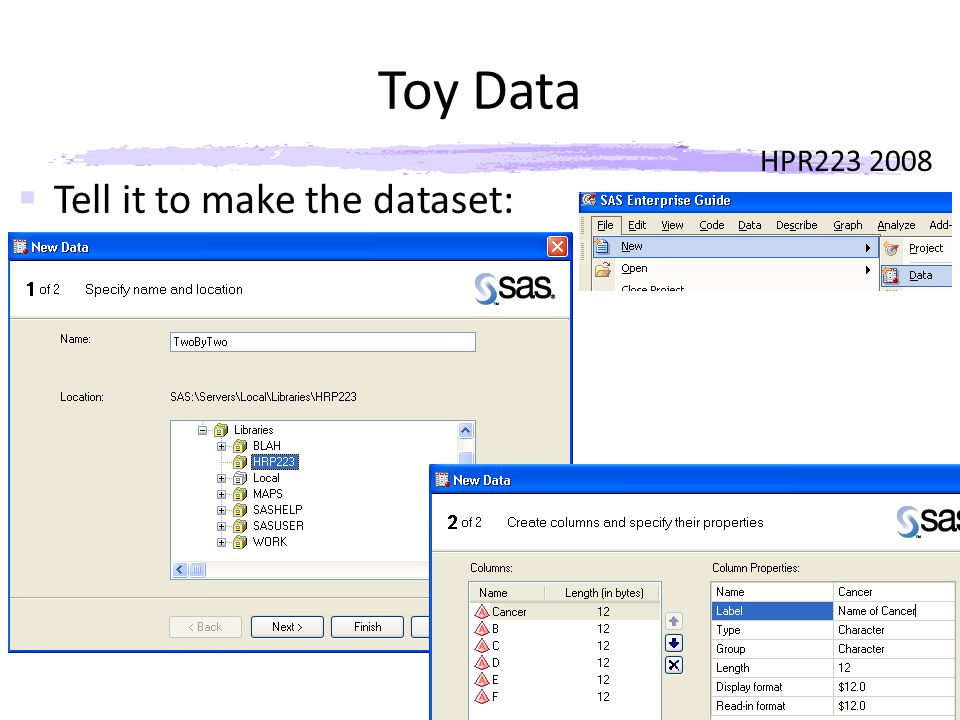Click the Display format value $12.0
The width and height of the screenshot is (960, 720).
click(x=893, y=687)
